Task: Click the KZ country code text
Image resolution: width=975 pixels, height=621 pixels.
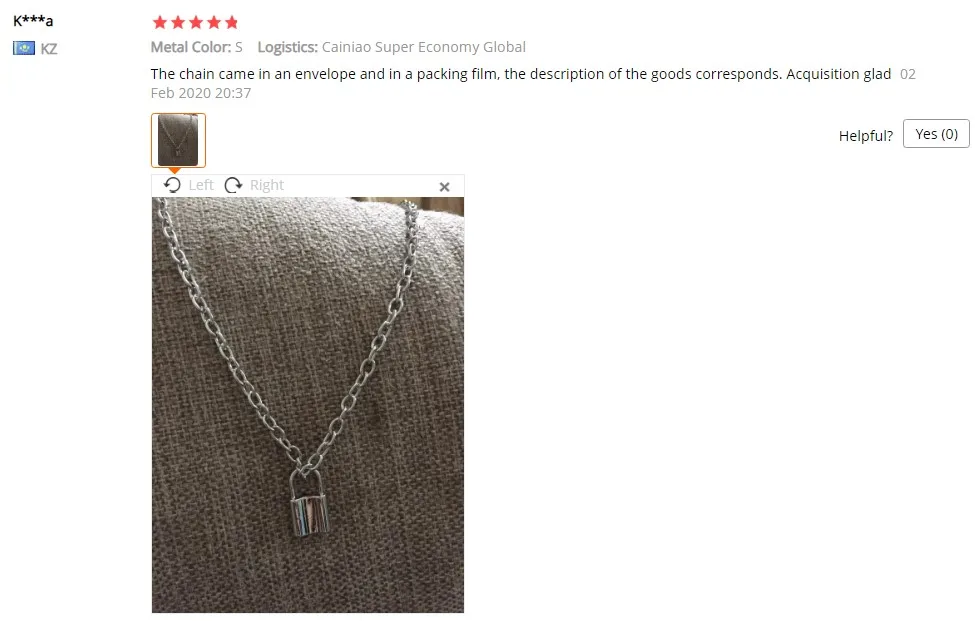Action: 49,49
